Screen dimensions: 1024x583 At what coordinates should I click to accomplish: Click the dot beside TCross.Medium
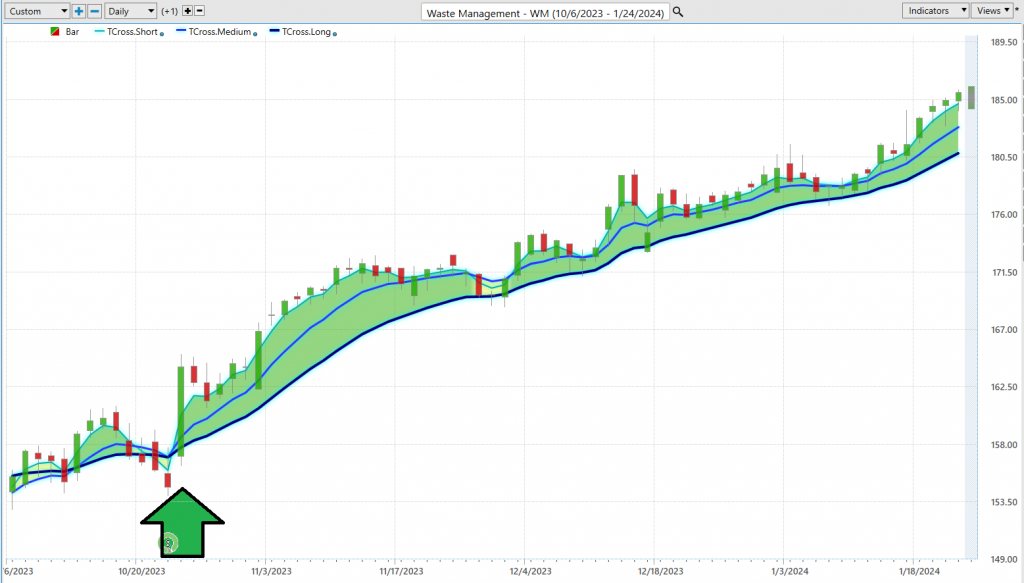coord(255,34)
